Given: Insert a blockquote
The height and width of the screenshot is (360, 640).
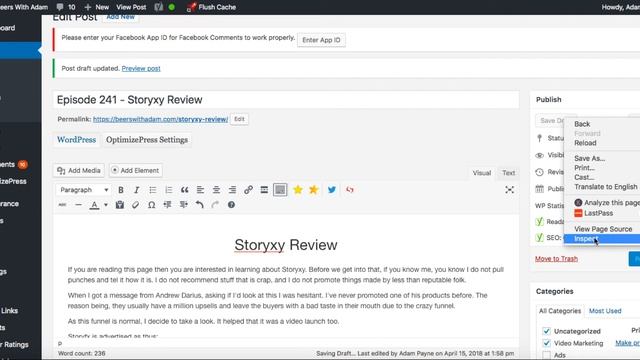Looking at the screenshot, I should (184, 190).
